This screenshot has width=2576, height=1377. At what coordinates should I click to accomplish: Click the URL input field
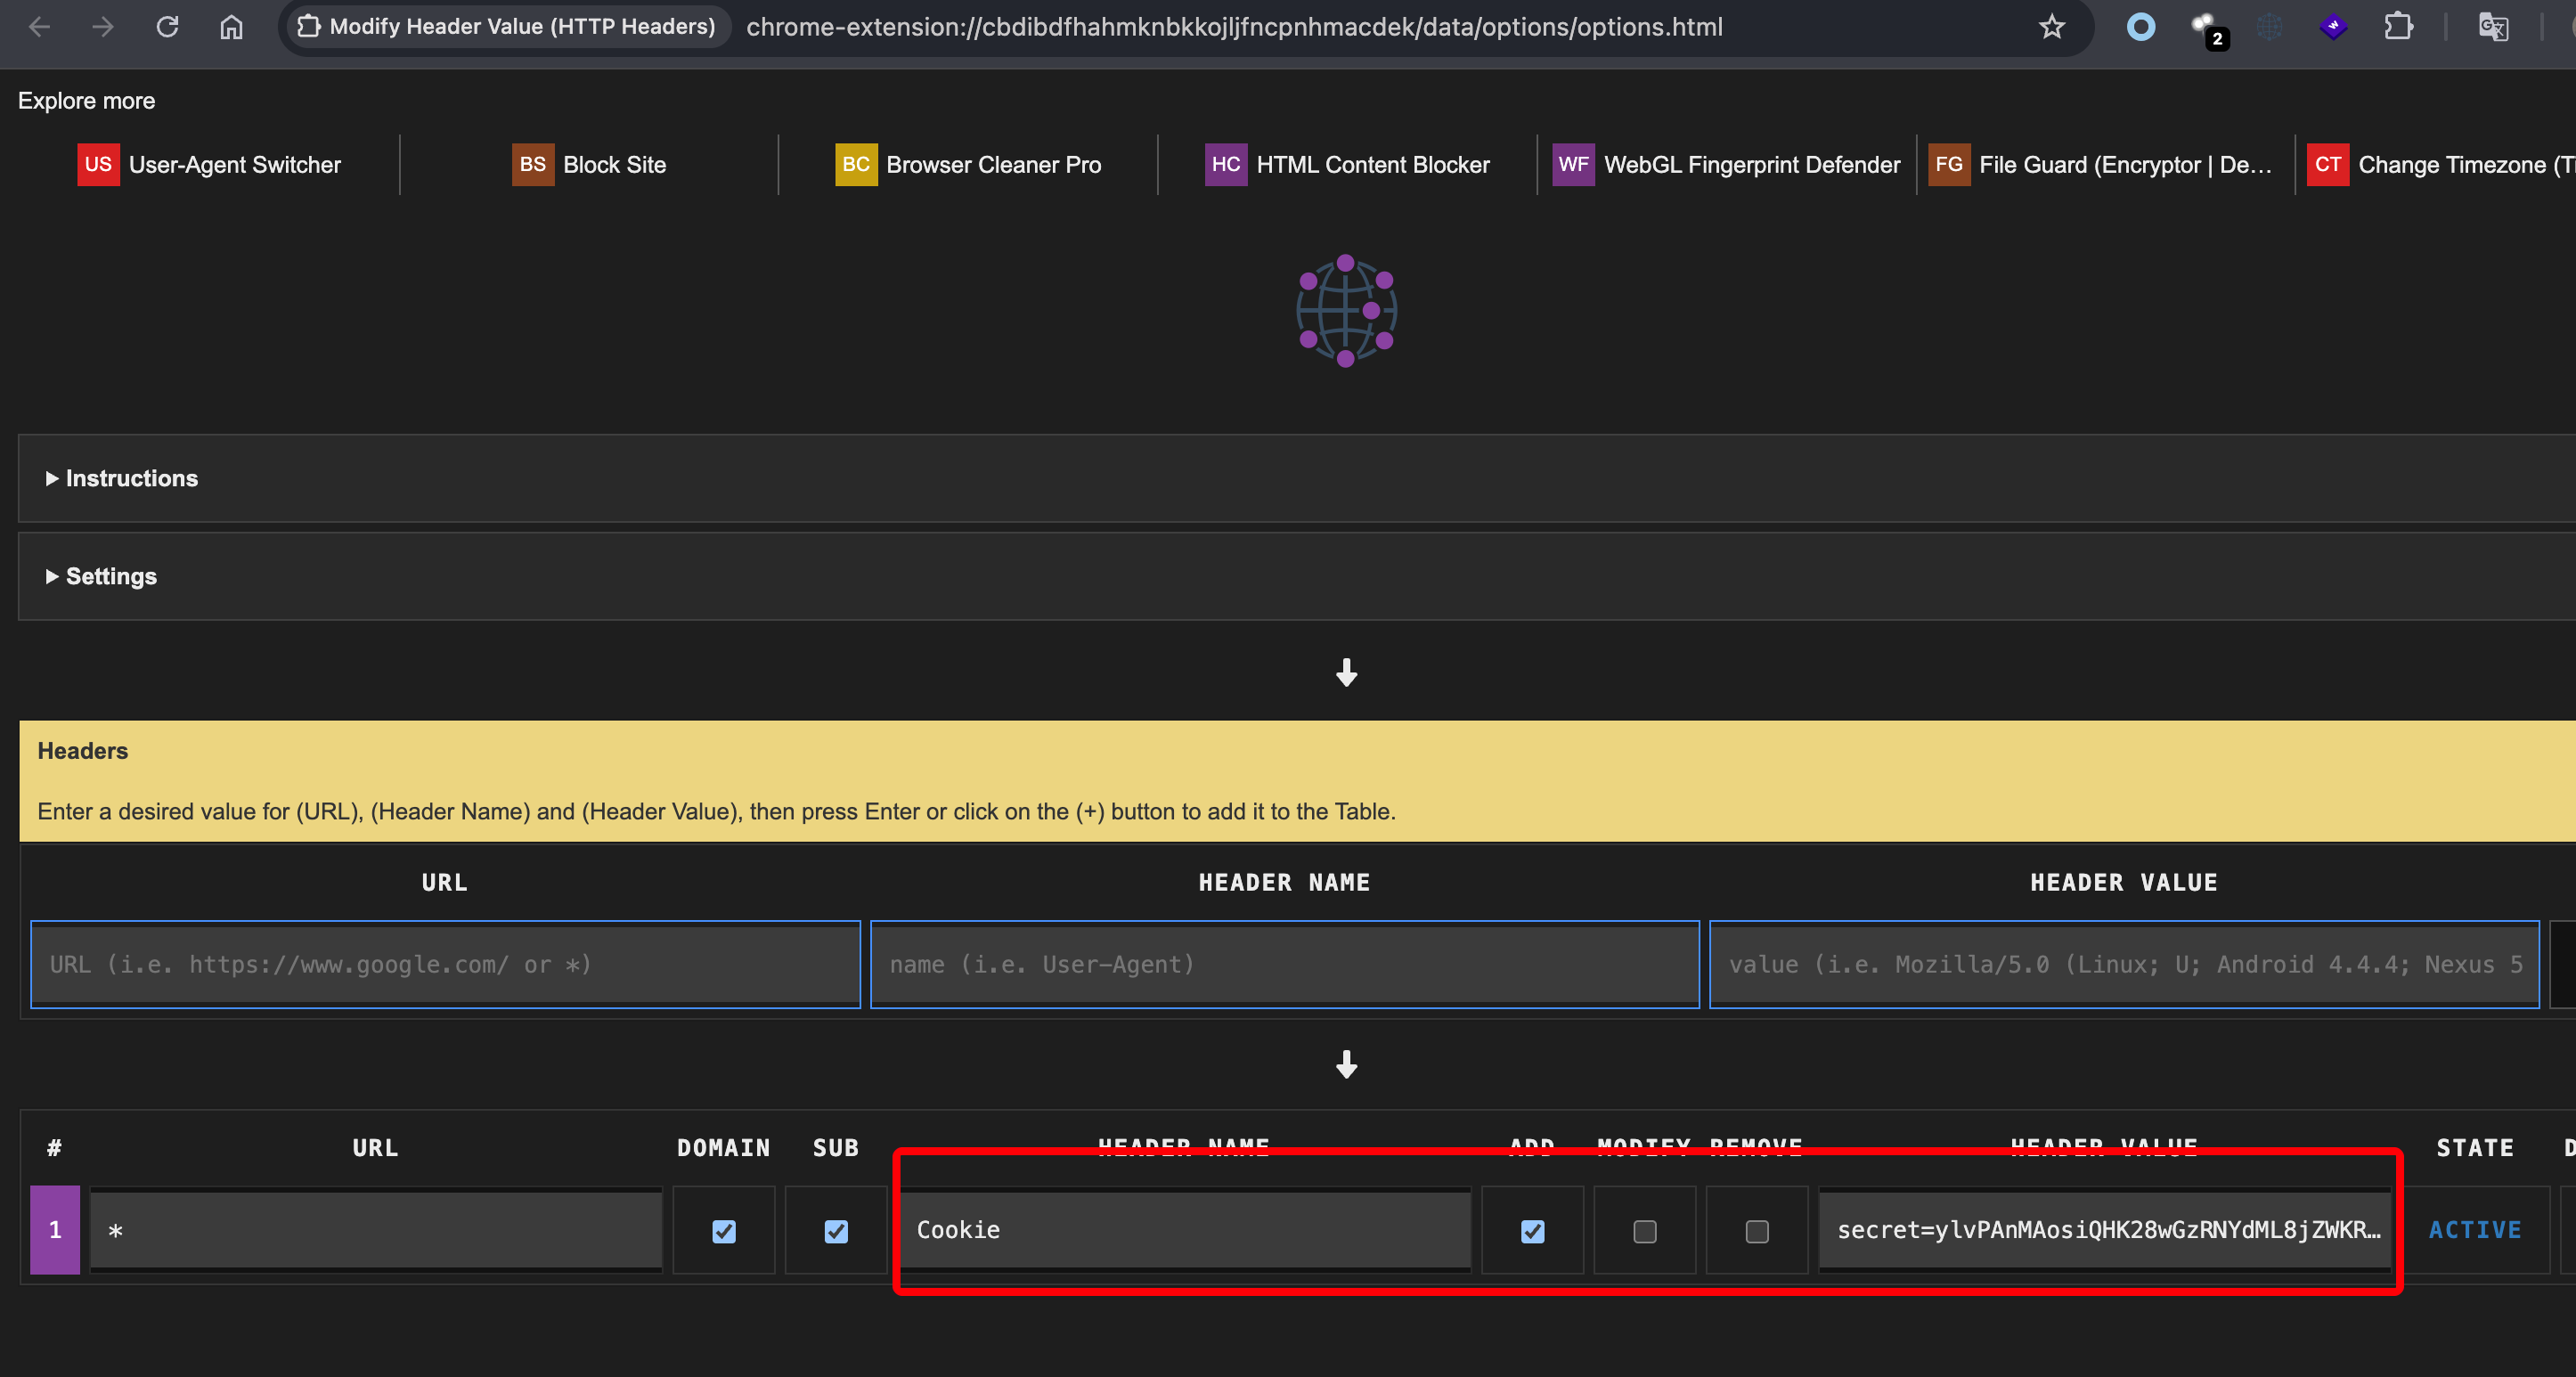(445, 965)
